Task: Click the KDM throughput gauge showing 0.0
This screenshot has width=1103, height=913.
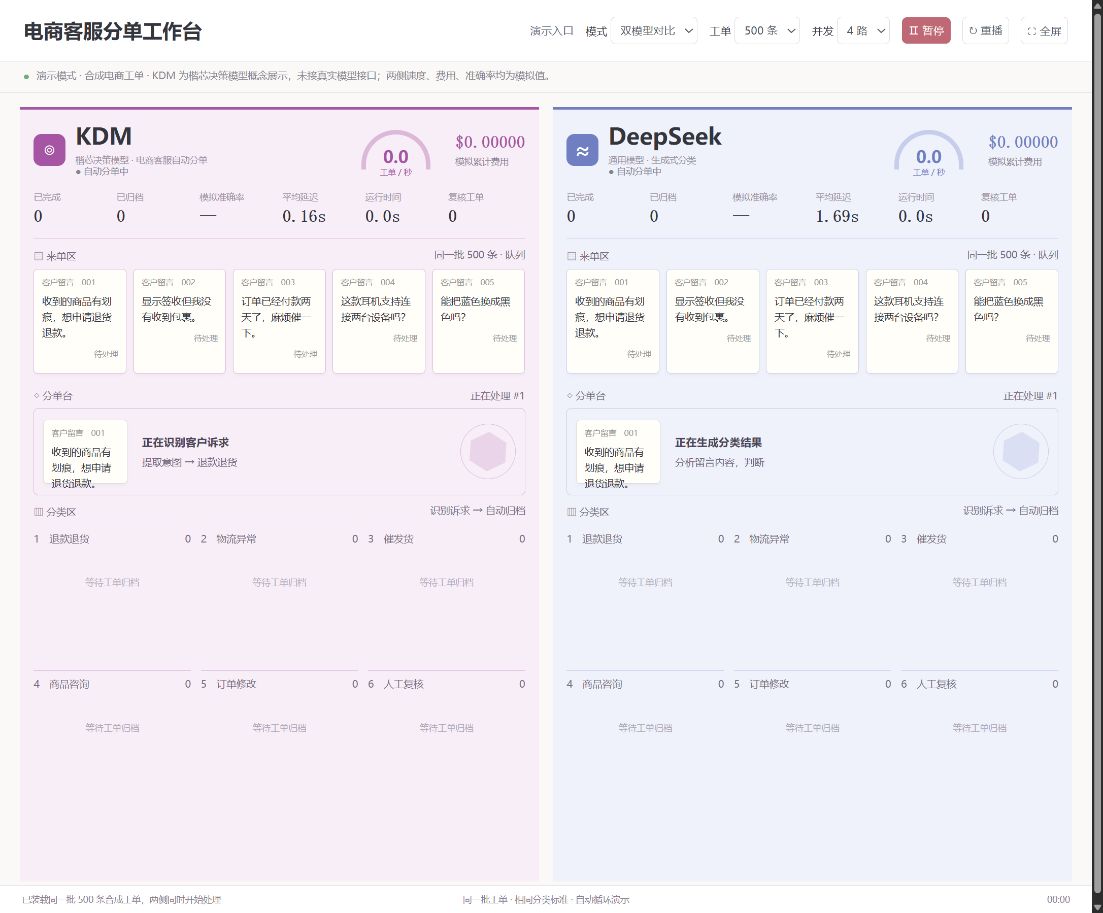Action: tap(396, 154)
